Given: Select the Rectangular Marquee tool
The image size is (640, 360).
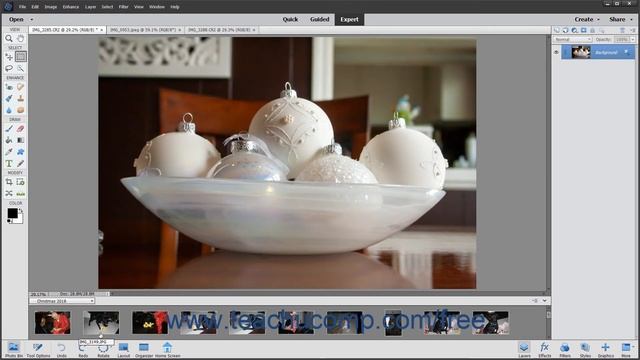Looking at the screenshot, I should 20,57.
